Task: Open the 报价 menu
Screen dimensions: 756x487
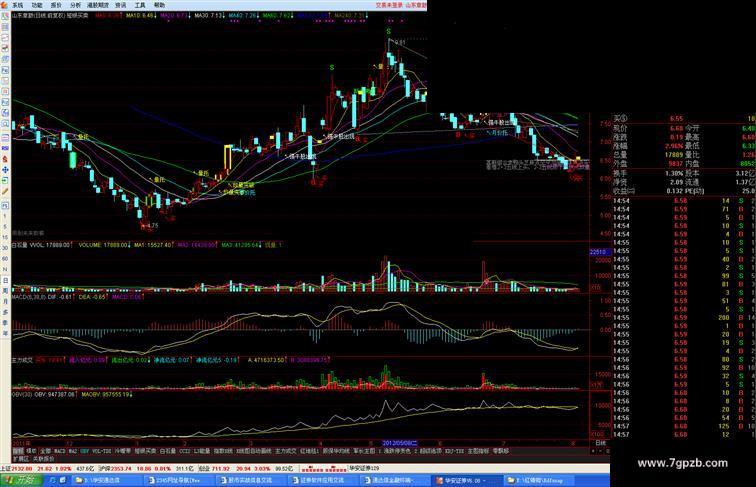Action: pyautogui.click(x=56, y=5)
